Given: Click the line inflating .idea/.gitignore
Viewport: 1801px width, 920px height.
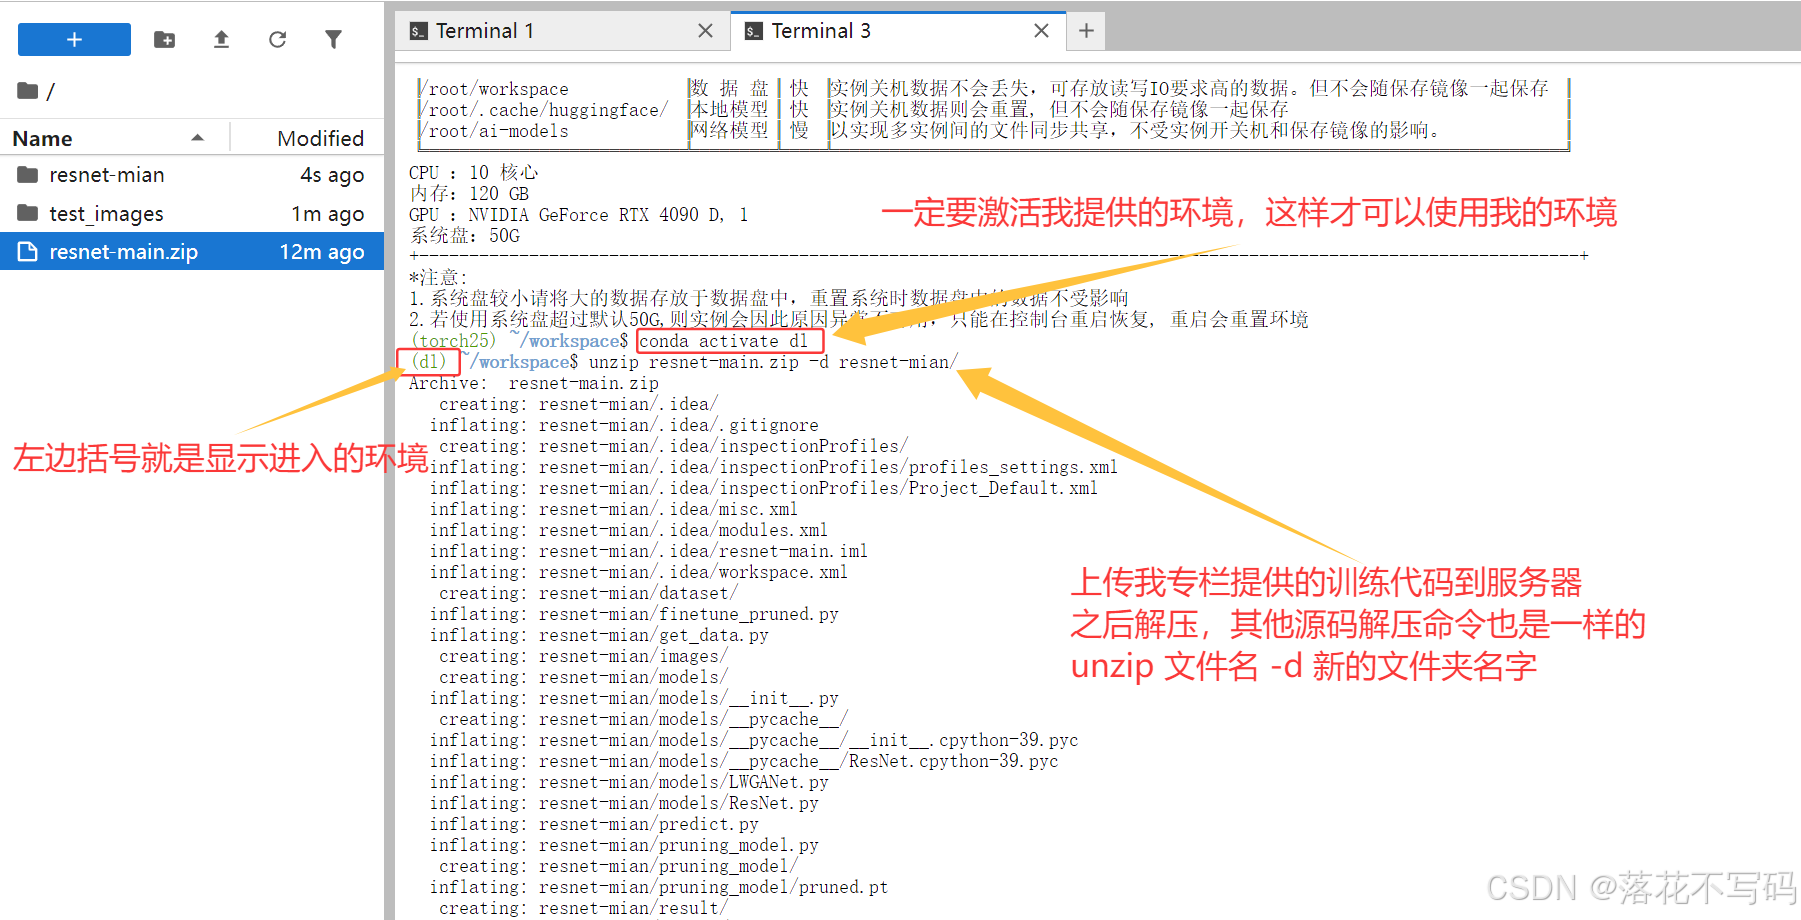Looking at the screenshot, I should [x=624, y=425].
